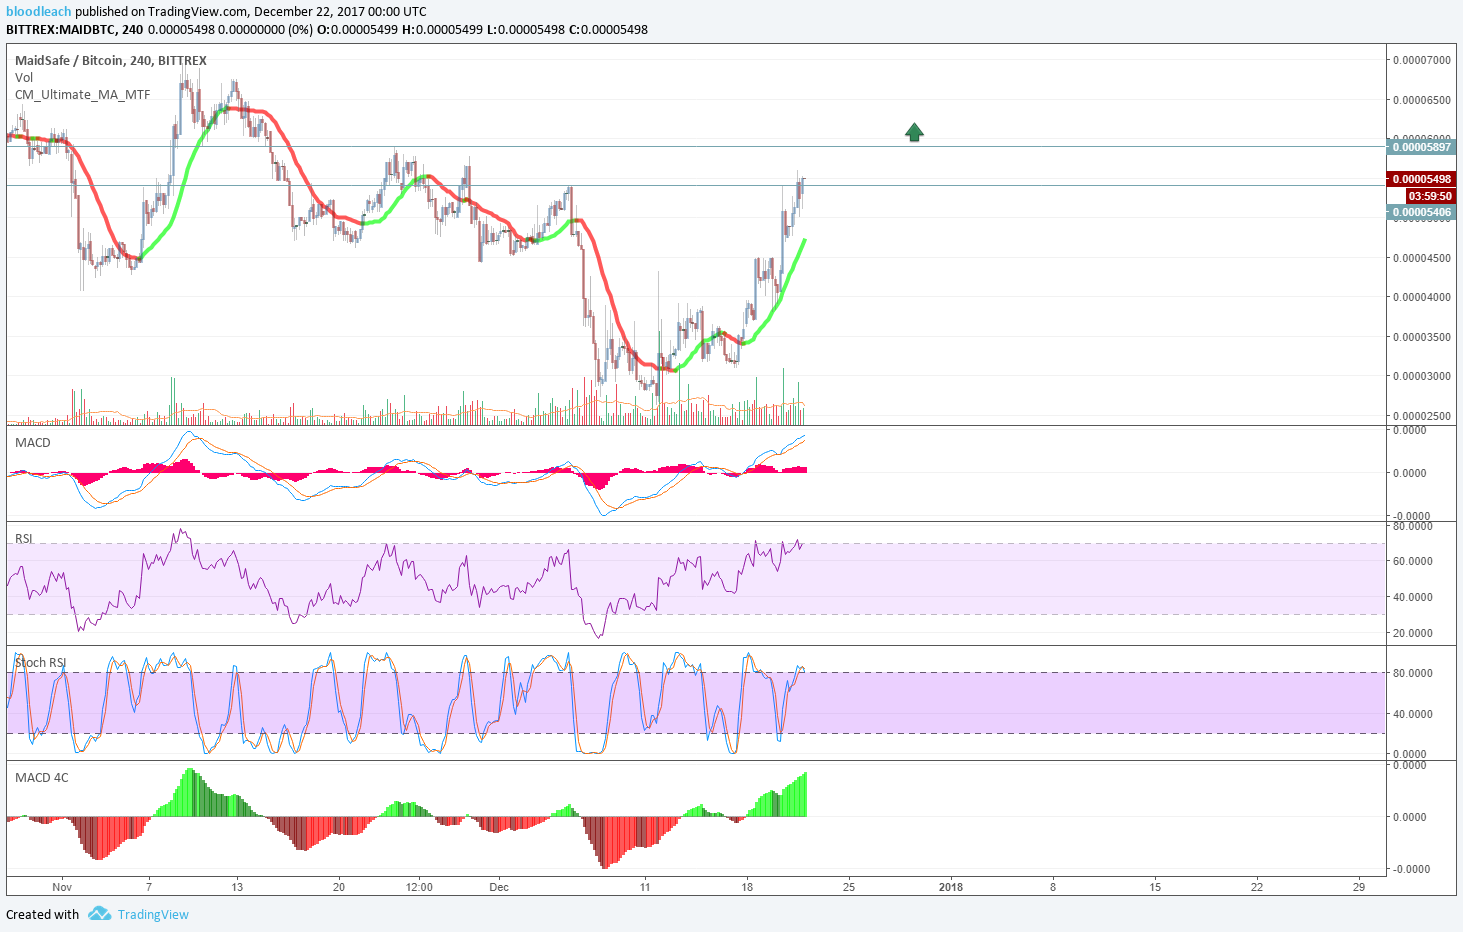Screen dimensions: 1463x932
Task: Click the 2018 label on time axis
Action: tap(951, 886)
